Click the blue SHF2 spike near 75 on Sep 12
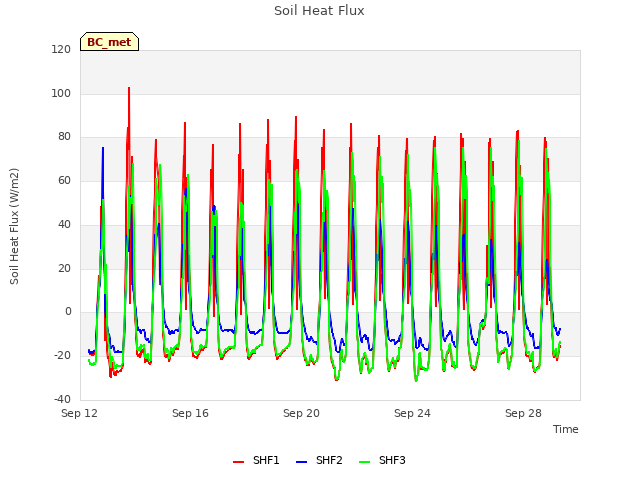The image size is (640, 480). (103, 149)
